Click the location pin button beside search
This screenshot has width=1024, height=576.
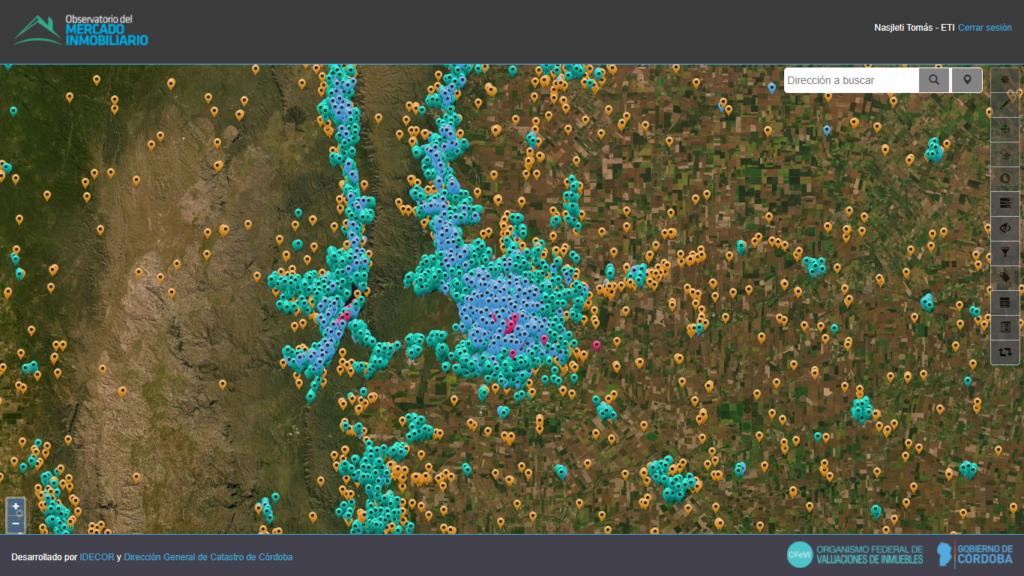tap(967, 80)
